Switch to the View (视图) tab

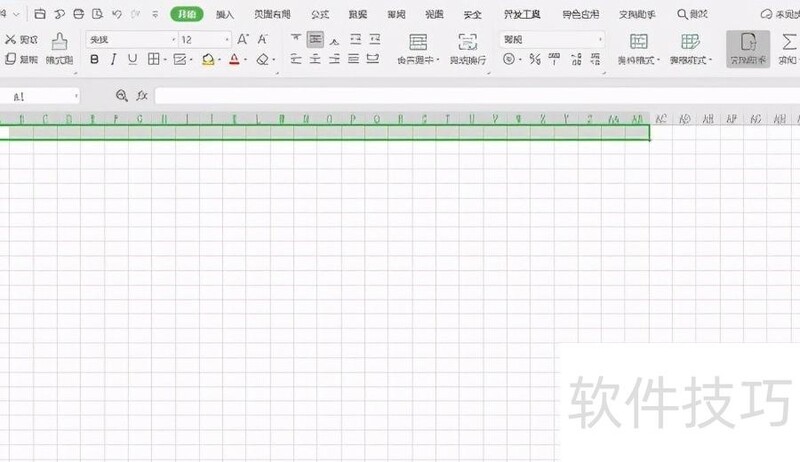(x=435, y=14)
